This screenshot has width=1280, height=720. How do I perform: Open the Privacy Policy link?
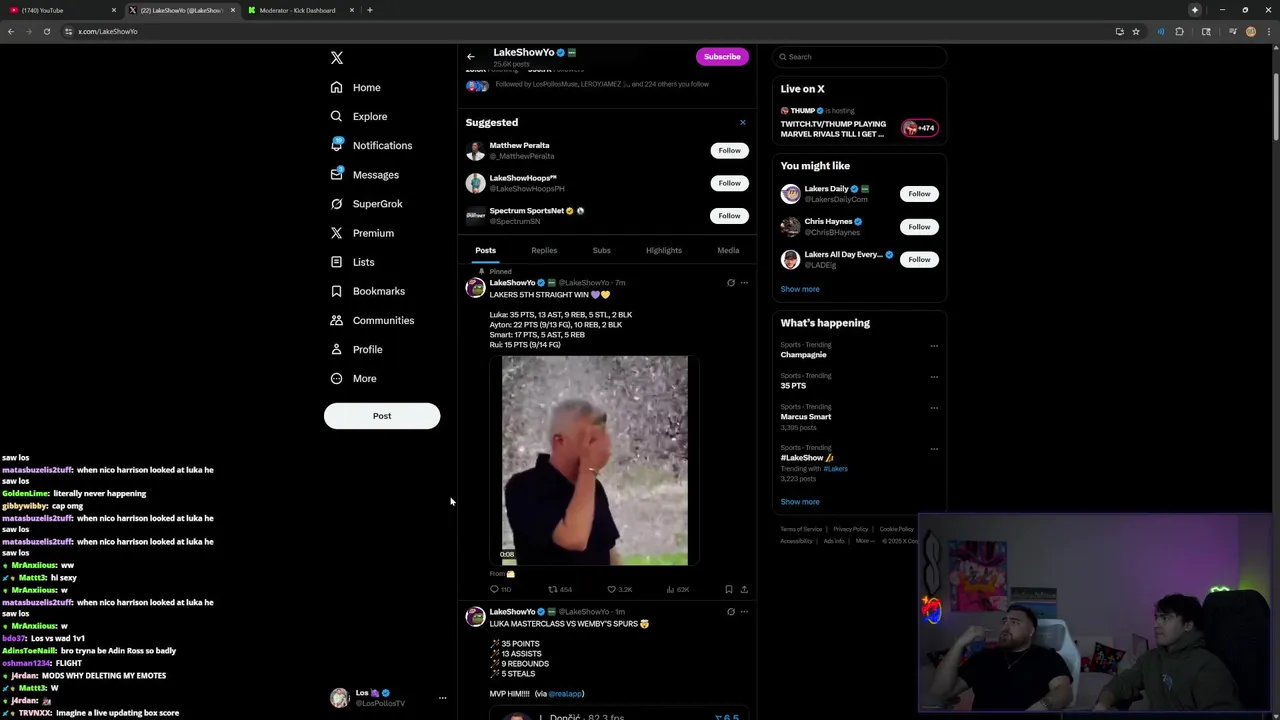coord(851,529)
